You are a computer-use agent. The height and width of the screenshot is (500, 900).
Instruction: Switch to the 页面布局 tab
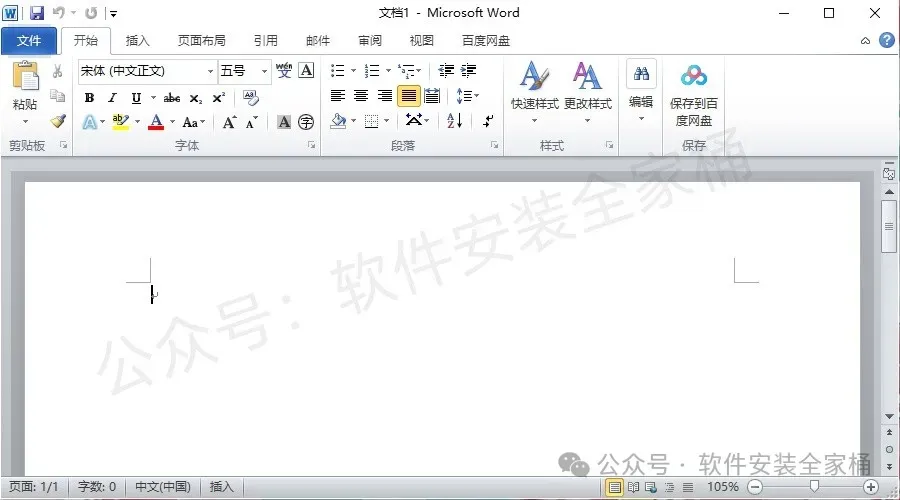(x=201, y=41)
